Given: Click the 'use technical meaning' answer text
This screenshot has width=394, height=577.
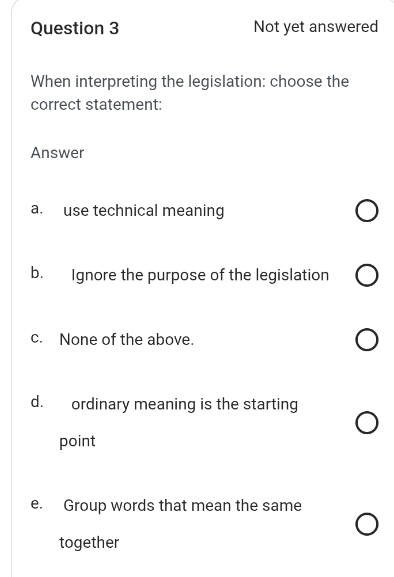Looking at the screenshot, I should [143, 211].
